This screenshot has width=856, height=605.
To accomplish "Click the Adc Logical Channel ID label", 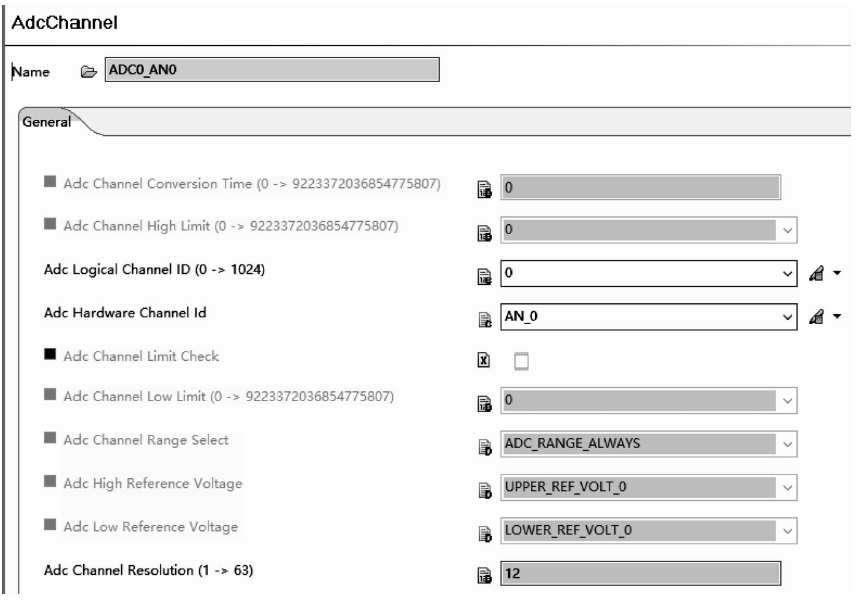I will (154, 270).
